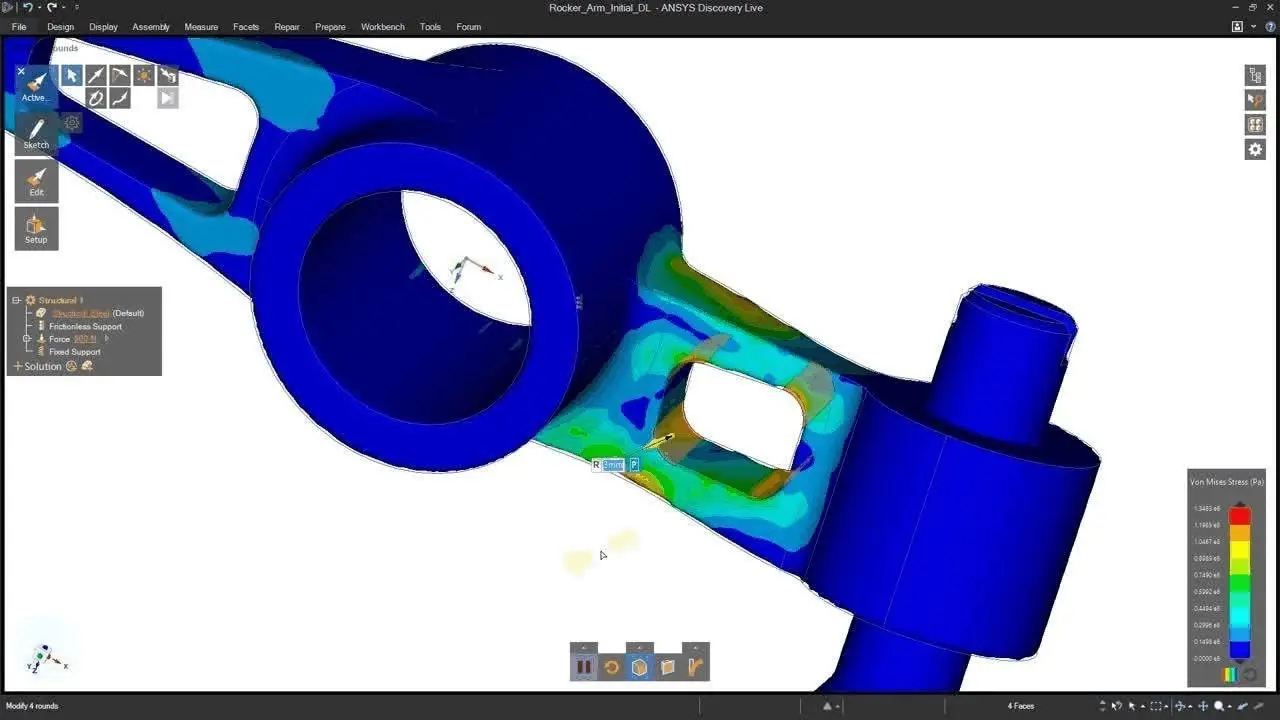Open the settings gear on right panel
Image resolution: width=1280 pixels, height=720 pixels.
[1255, 149]
